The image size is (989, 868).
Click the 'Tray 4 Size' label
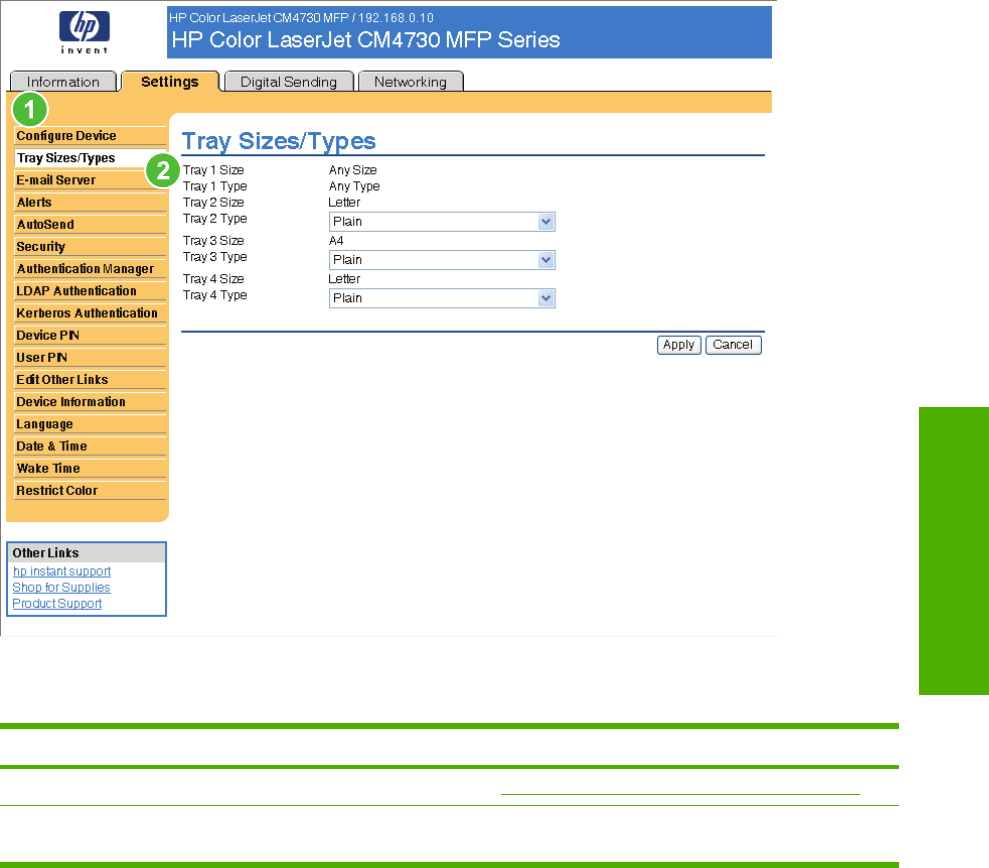pyautogui.click(x=213, y=279)
